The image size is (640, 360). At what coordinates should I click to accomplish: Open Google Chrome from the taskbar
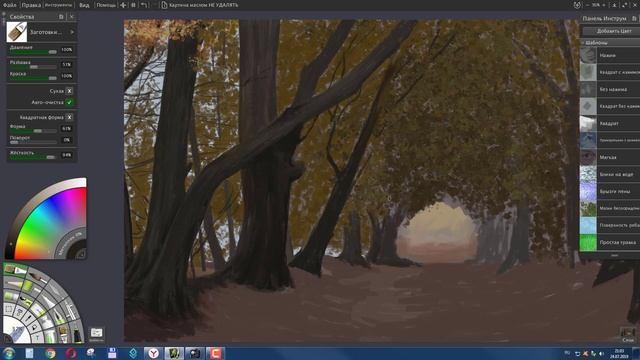tap(51, 353)
